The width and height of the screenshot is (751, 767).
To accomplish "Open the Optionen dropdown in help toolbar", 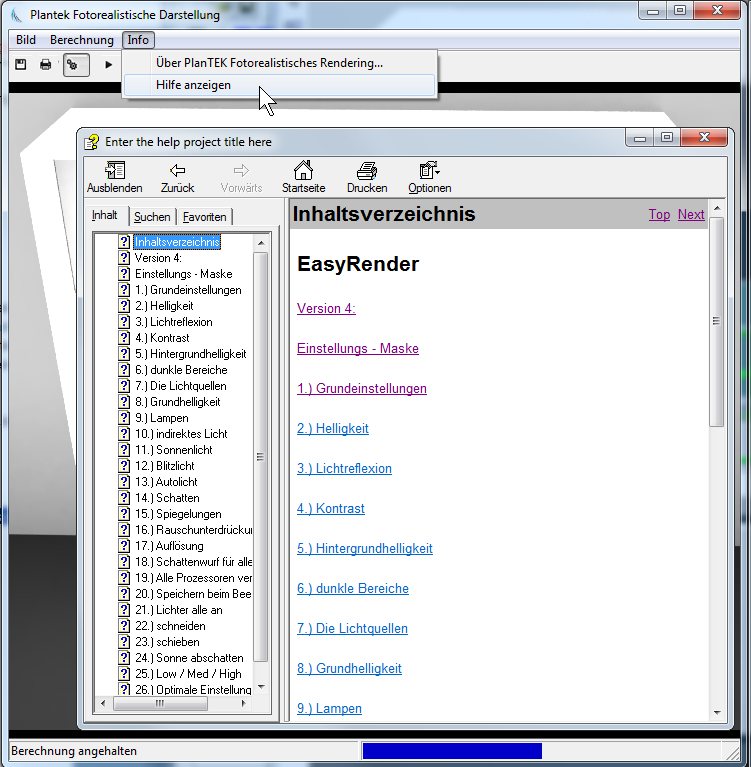I will (429, 177).
